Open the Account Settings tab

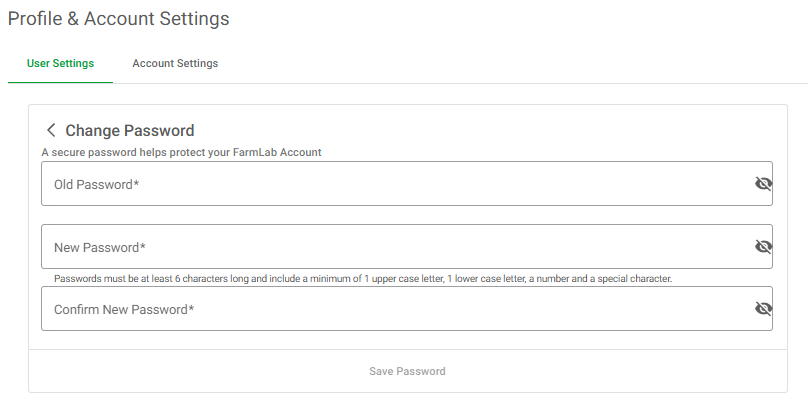(x=175, y=63)
